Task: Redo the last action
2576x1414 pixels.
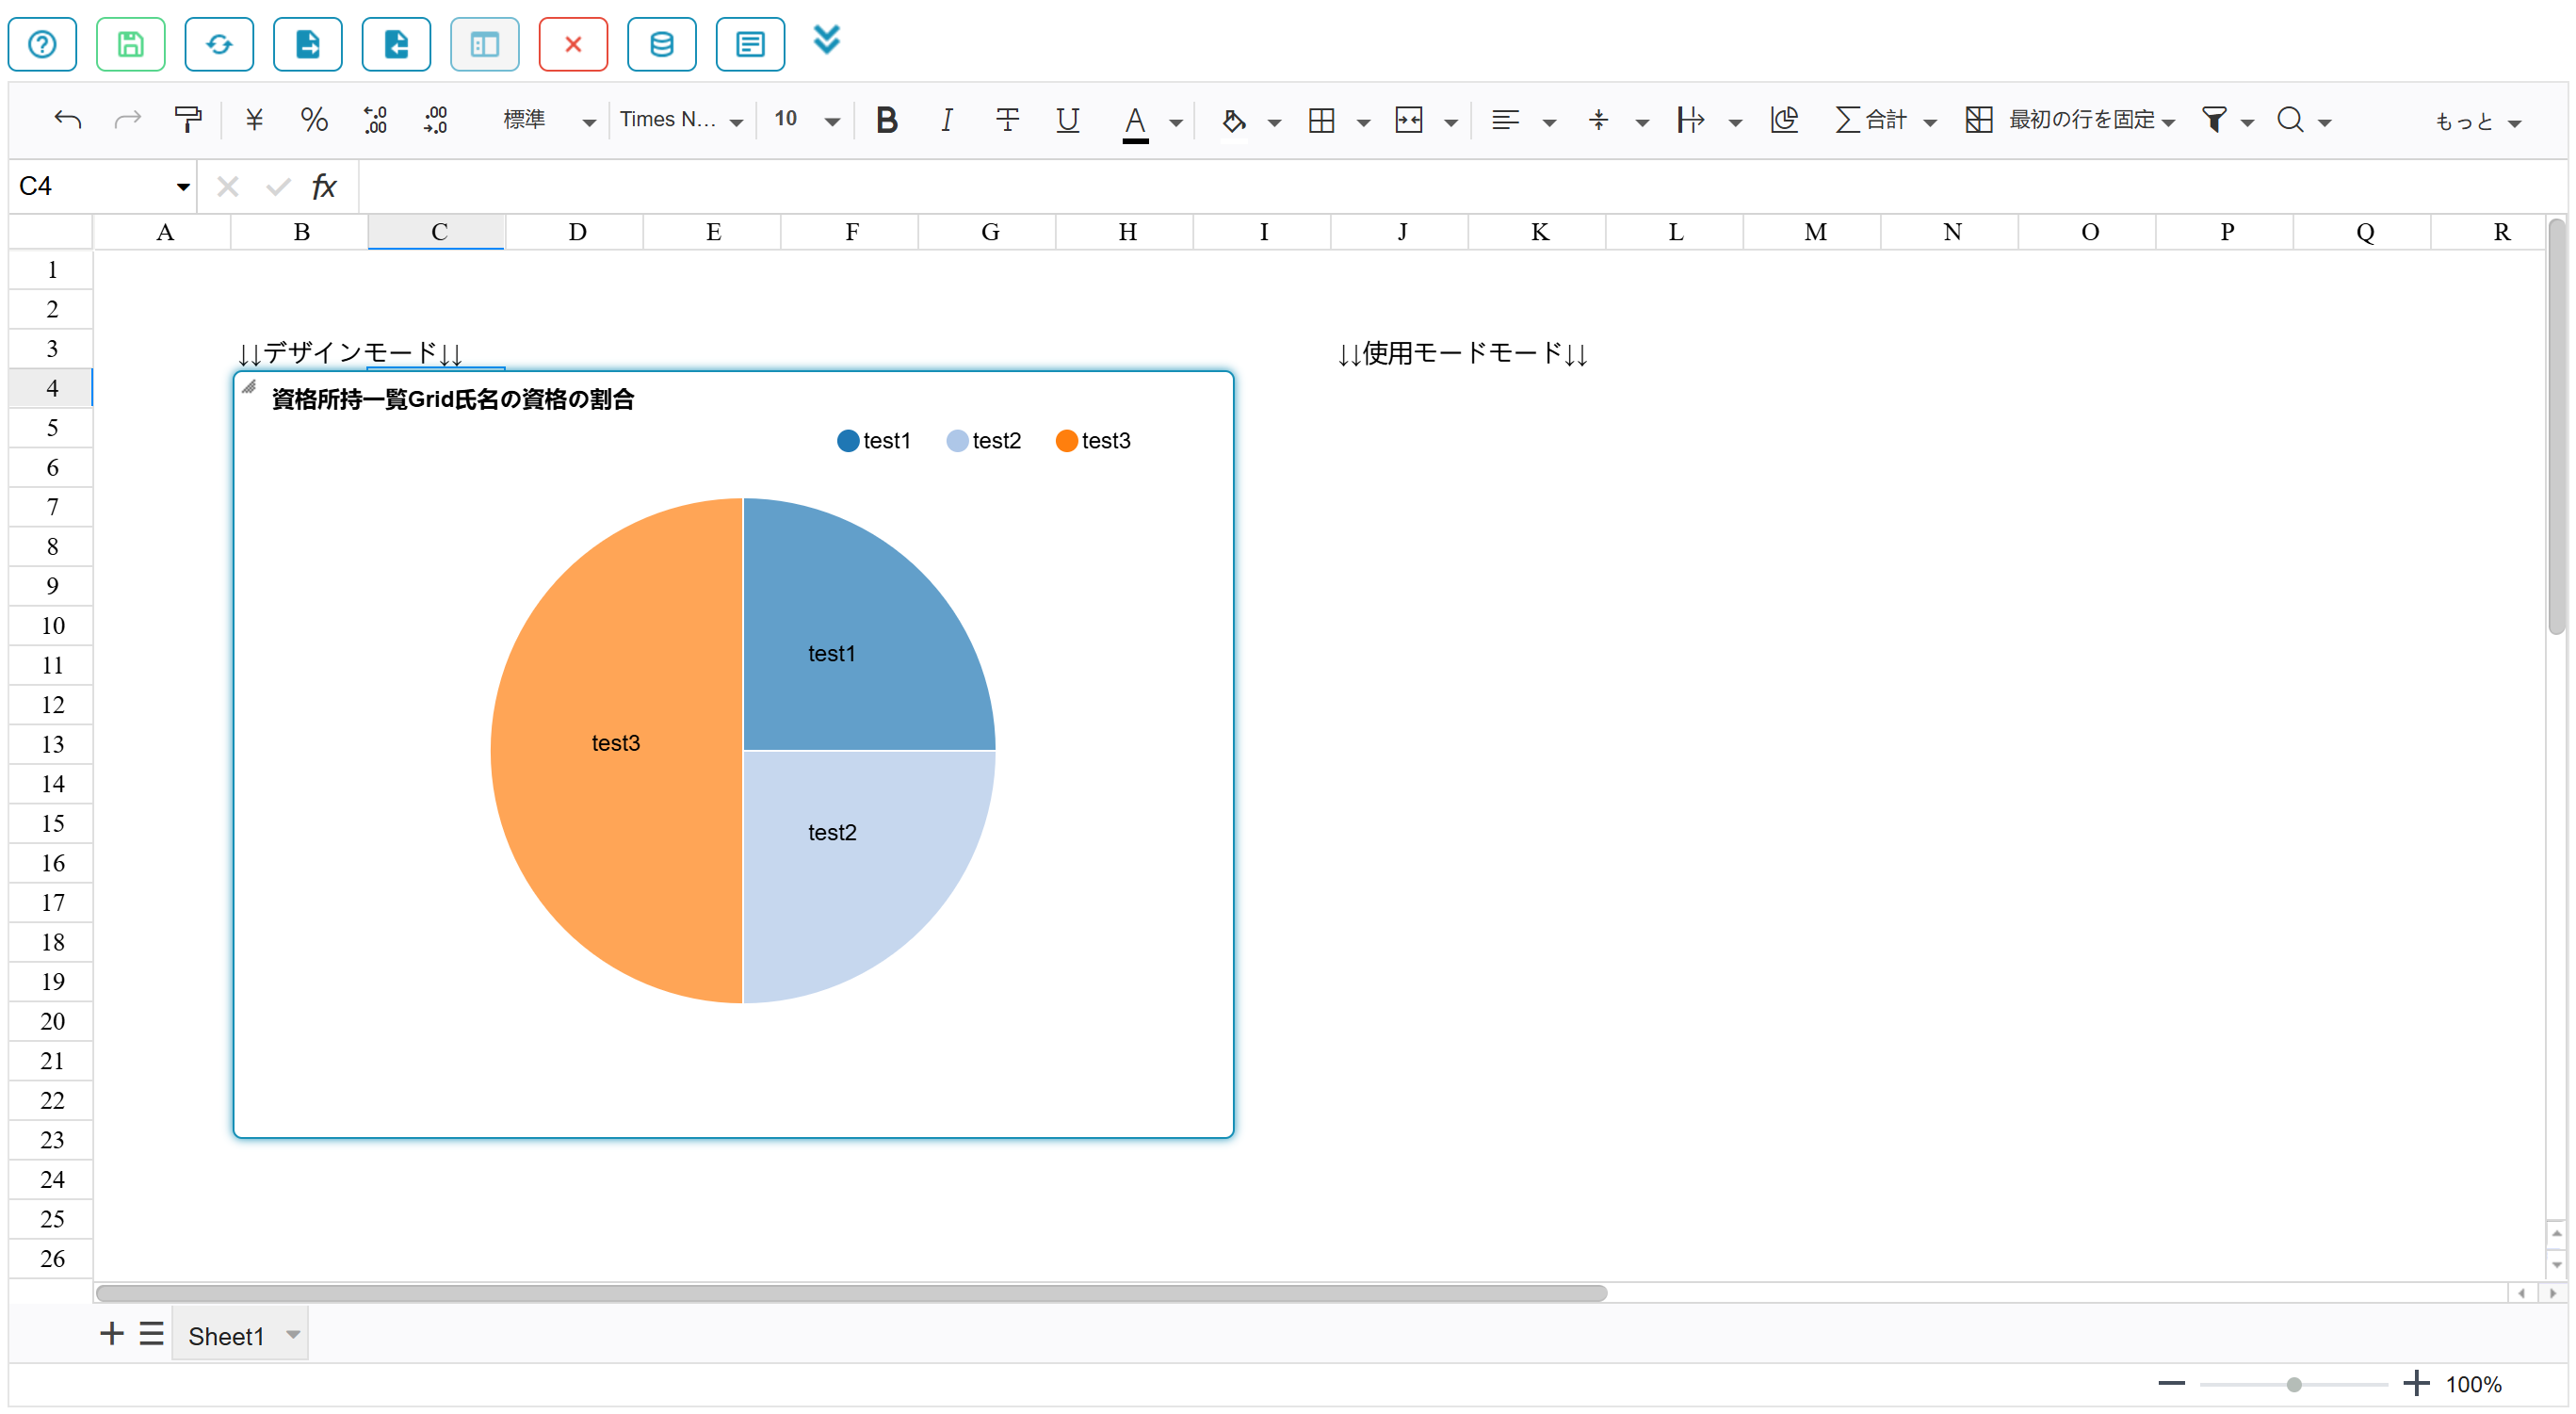Action: [127, 120]
